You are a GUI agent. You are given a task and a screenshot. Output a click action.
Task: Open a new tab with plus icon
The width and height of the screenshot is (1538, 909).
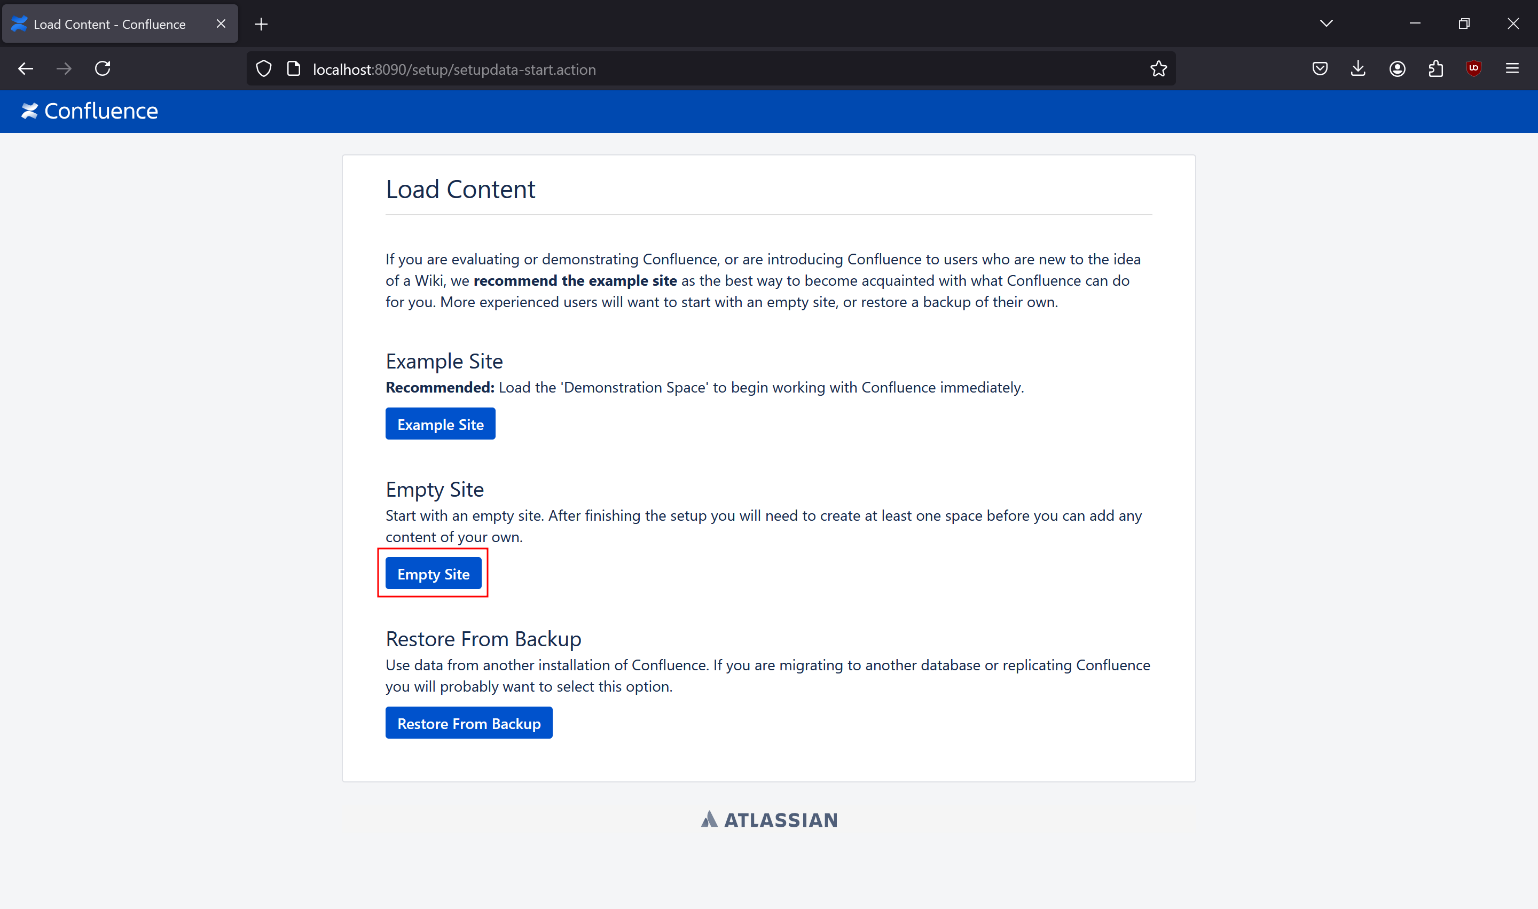pos(262,24)
